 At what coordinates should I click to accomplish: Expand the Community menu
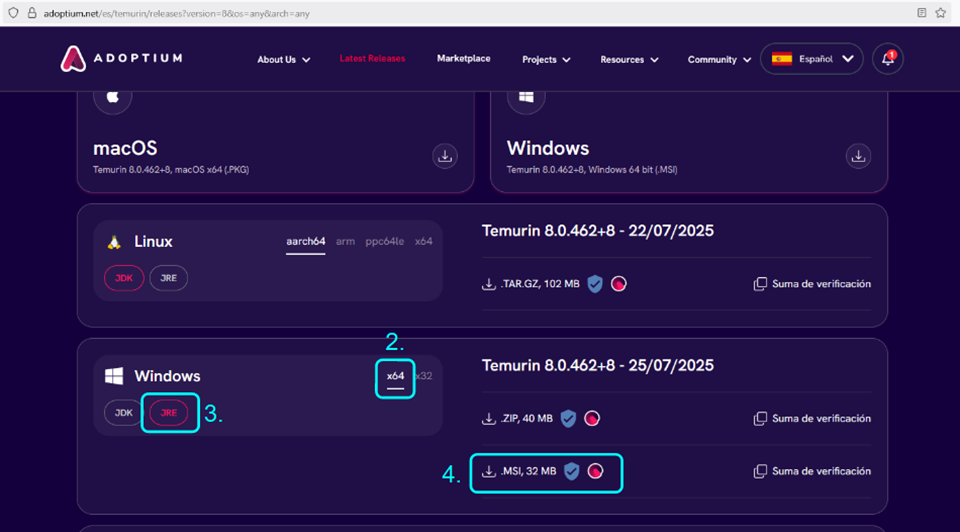pos(719,59)
